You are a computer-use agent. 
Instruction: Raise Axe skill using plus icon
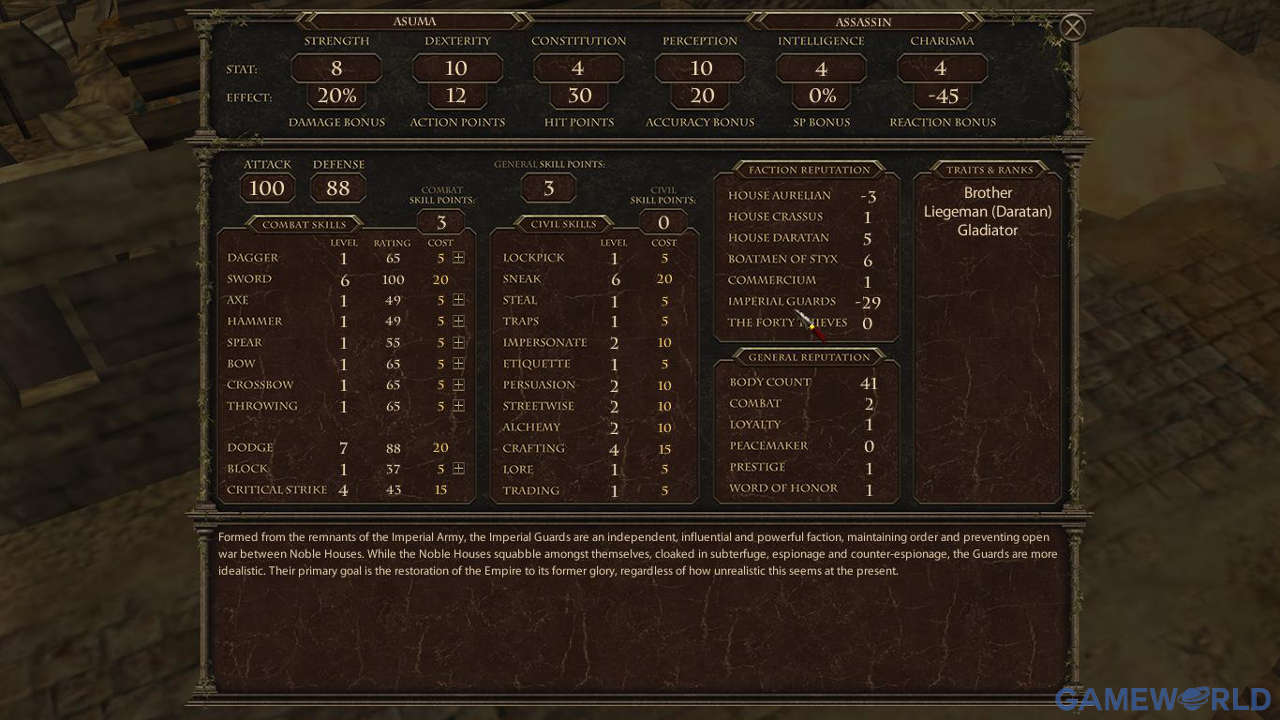point(459,300)
